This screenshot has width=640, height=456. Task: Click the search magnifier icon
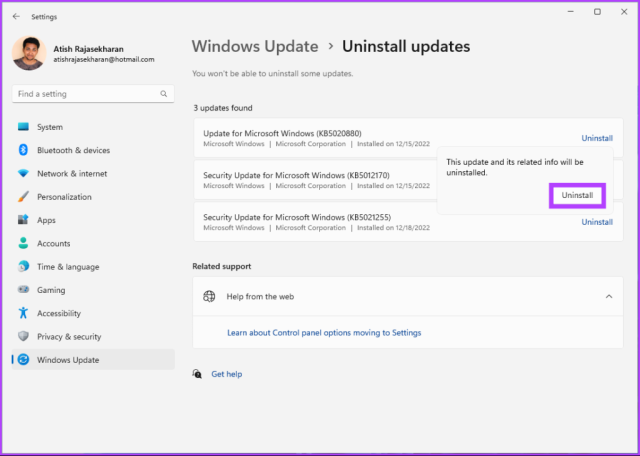[x=164, y=94]
